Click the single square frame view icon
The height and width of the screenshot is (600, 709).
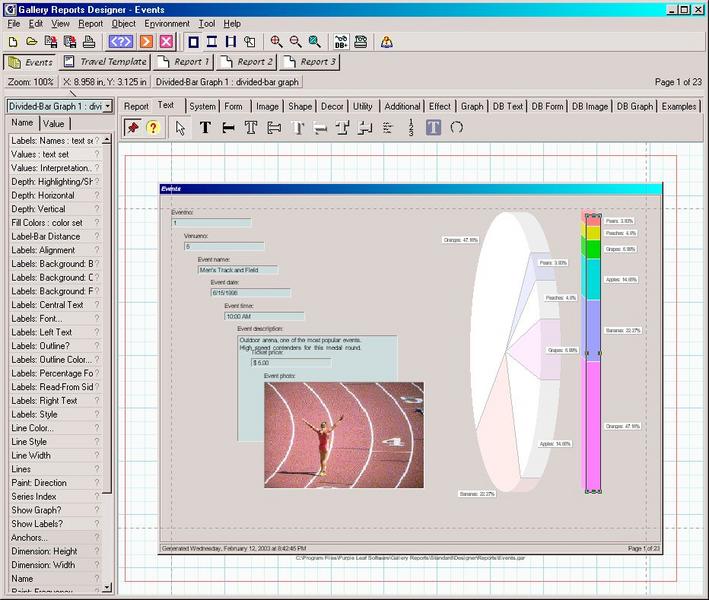194,42
